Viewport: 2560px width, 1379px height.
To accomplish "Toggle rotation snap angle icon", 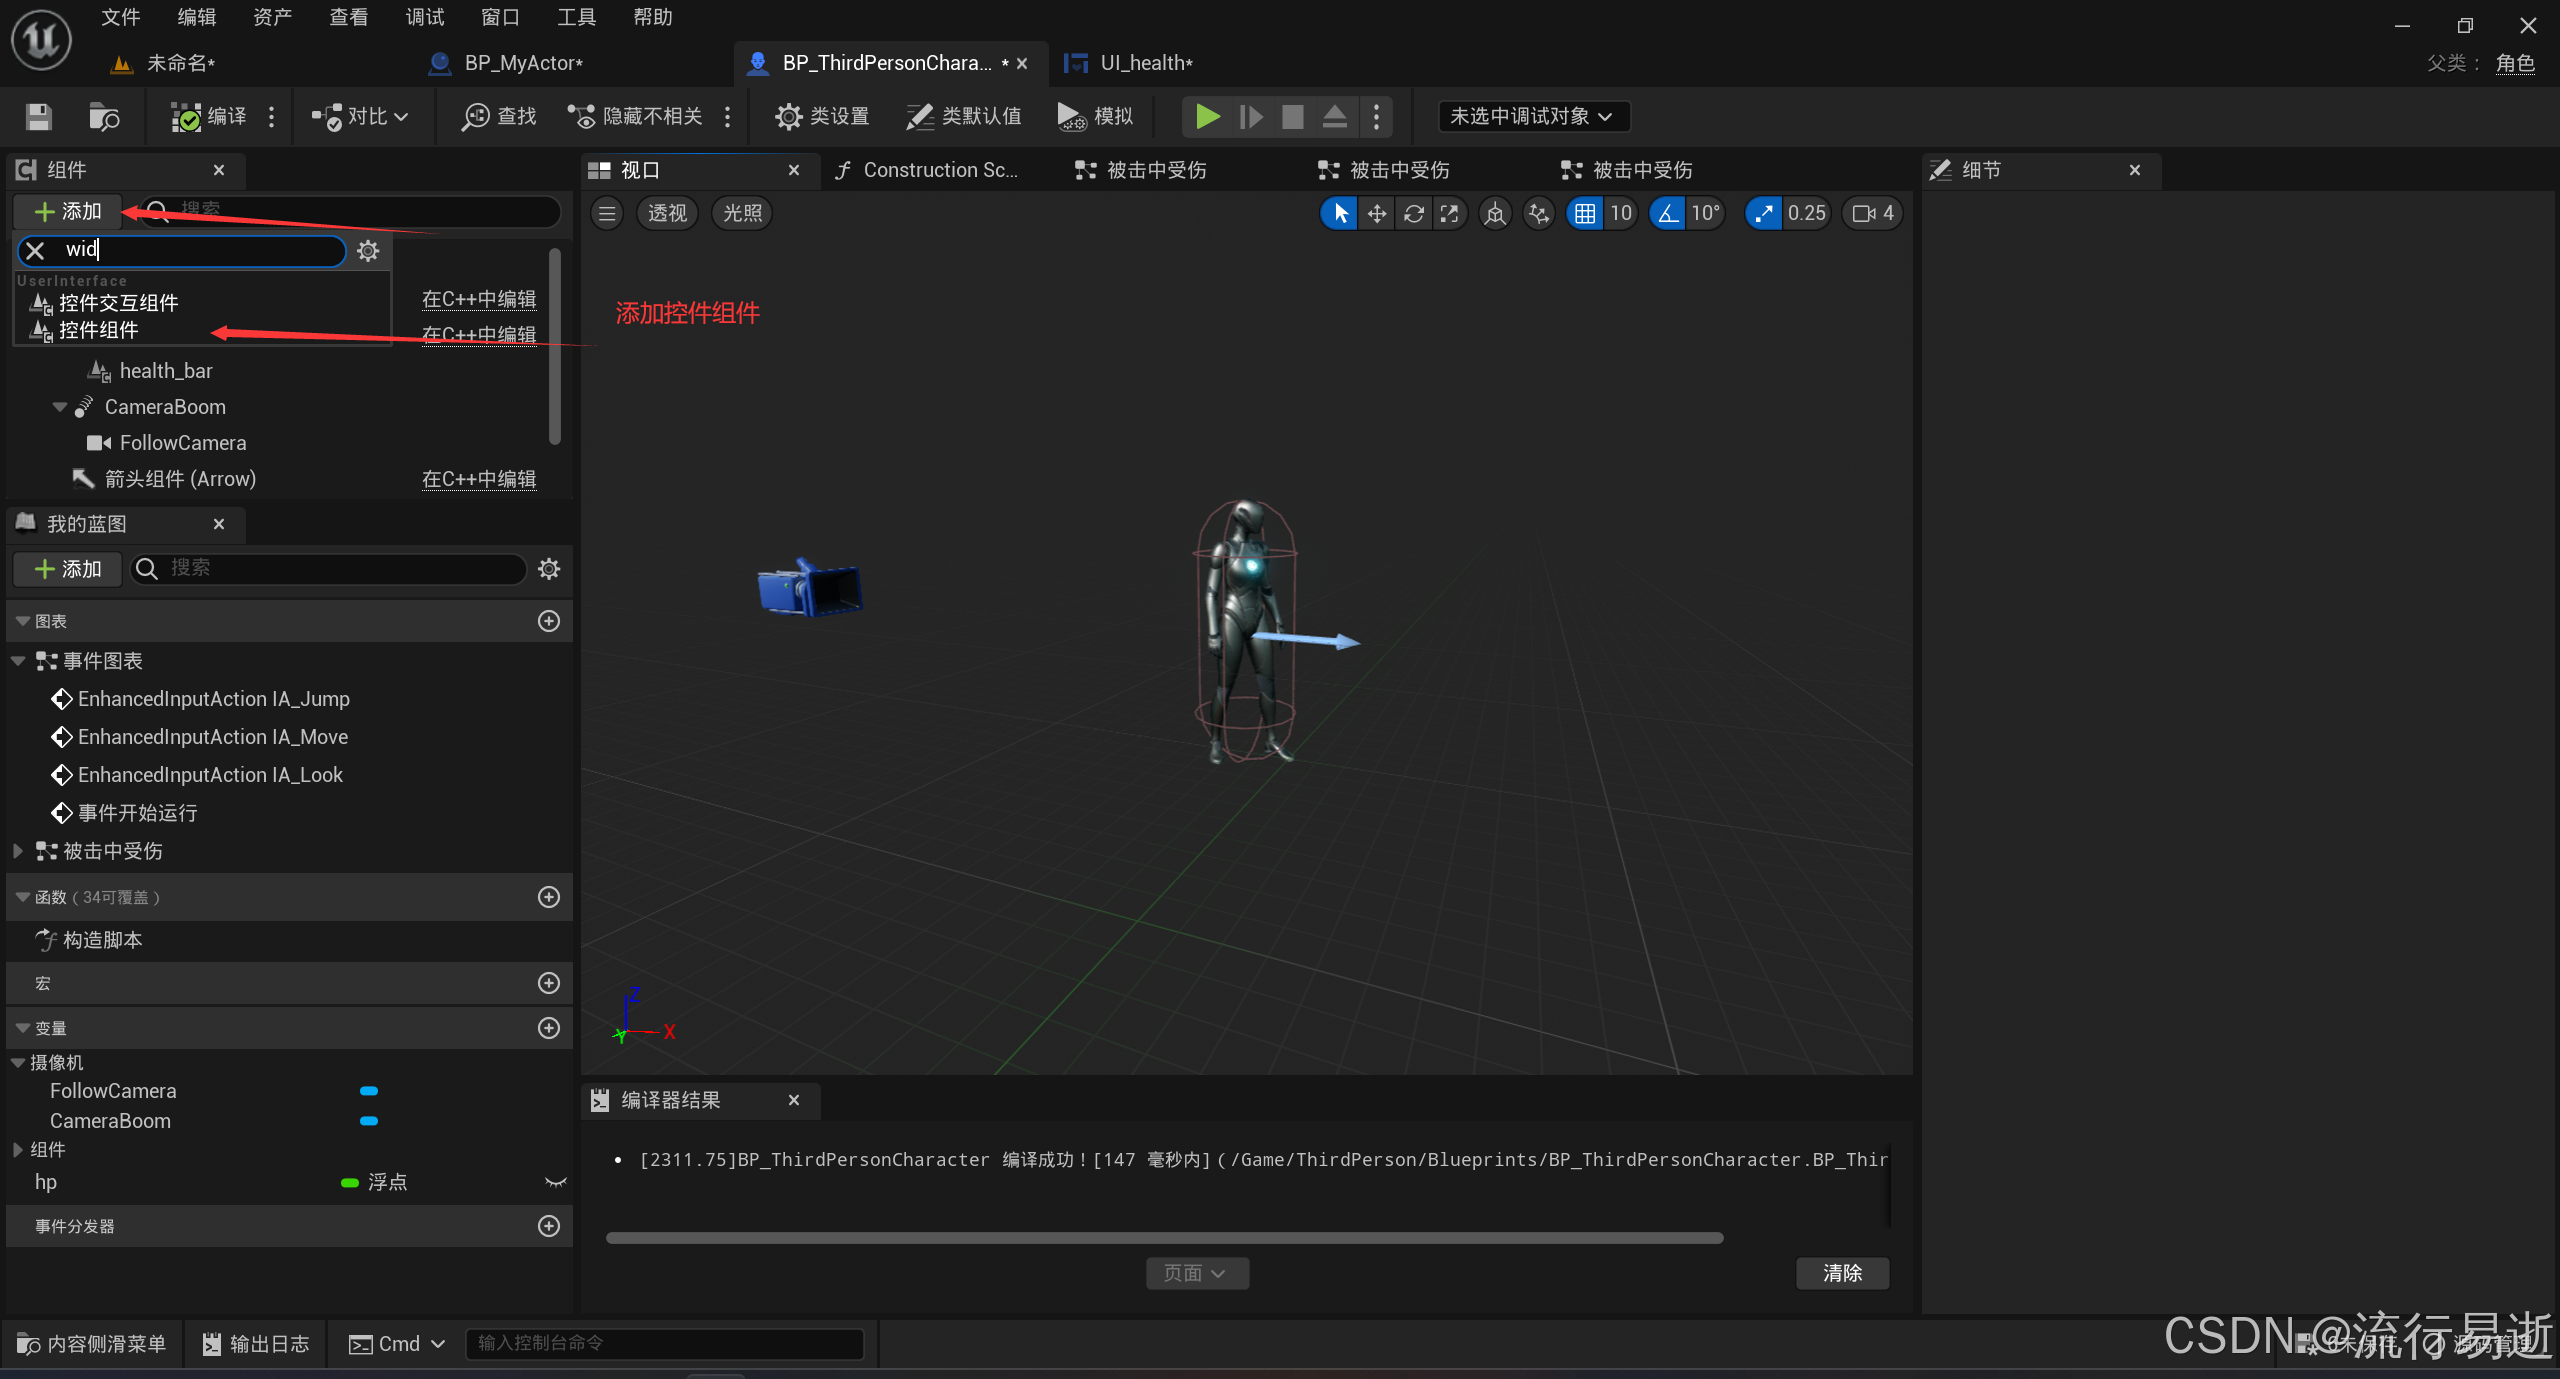I will click(1668, 213).
